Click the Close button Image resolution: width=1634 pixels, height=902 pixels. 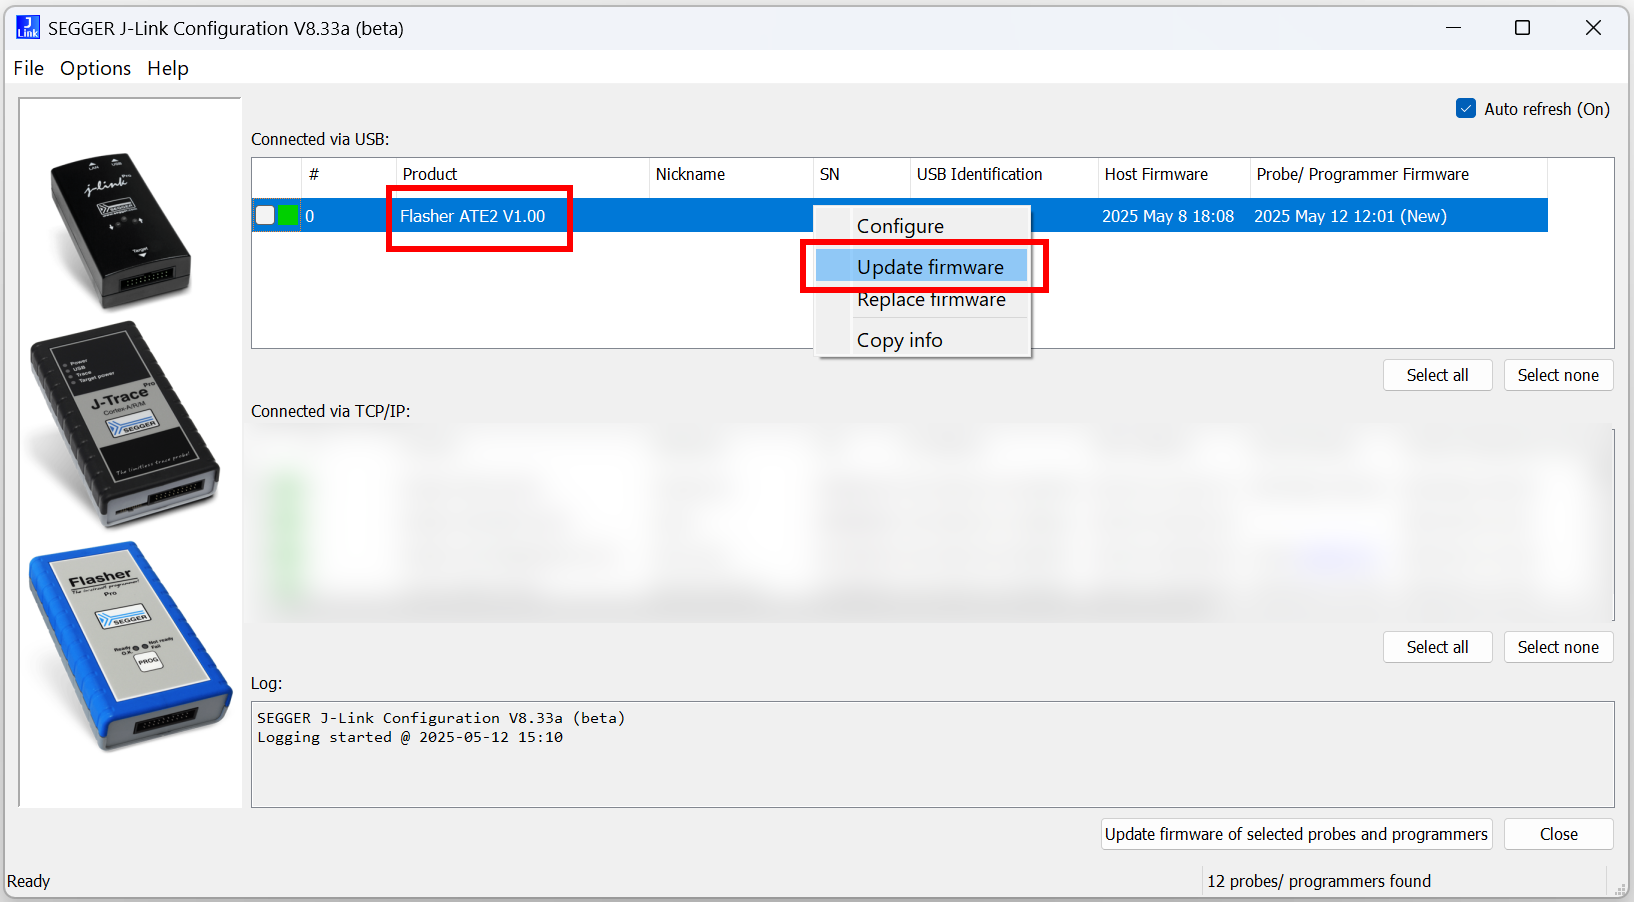click(1558, 834)
